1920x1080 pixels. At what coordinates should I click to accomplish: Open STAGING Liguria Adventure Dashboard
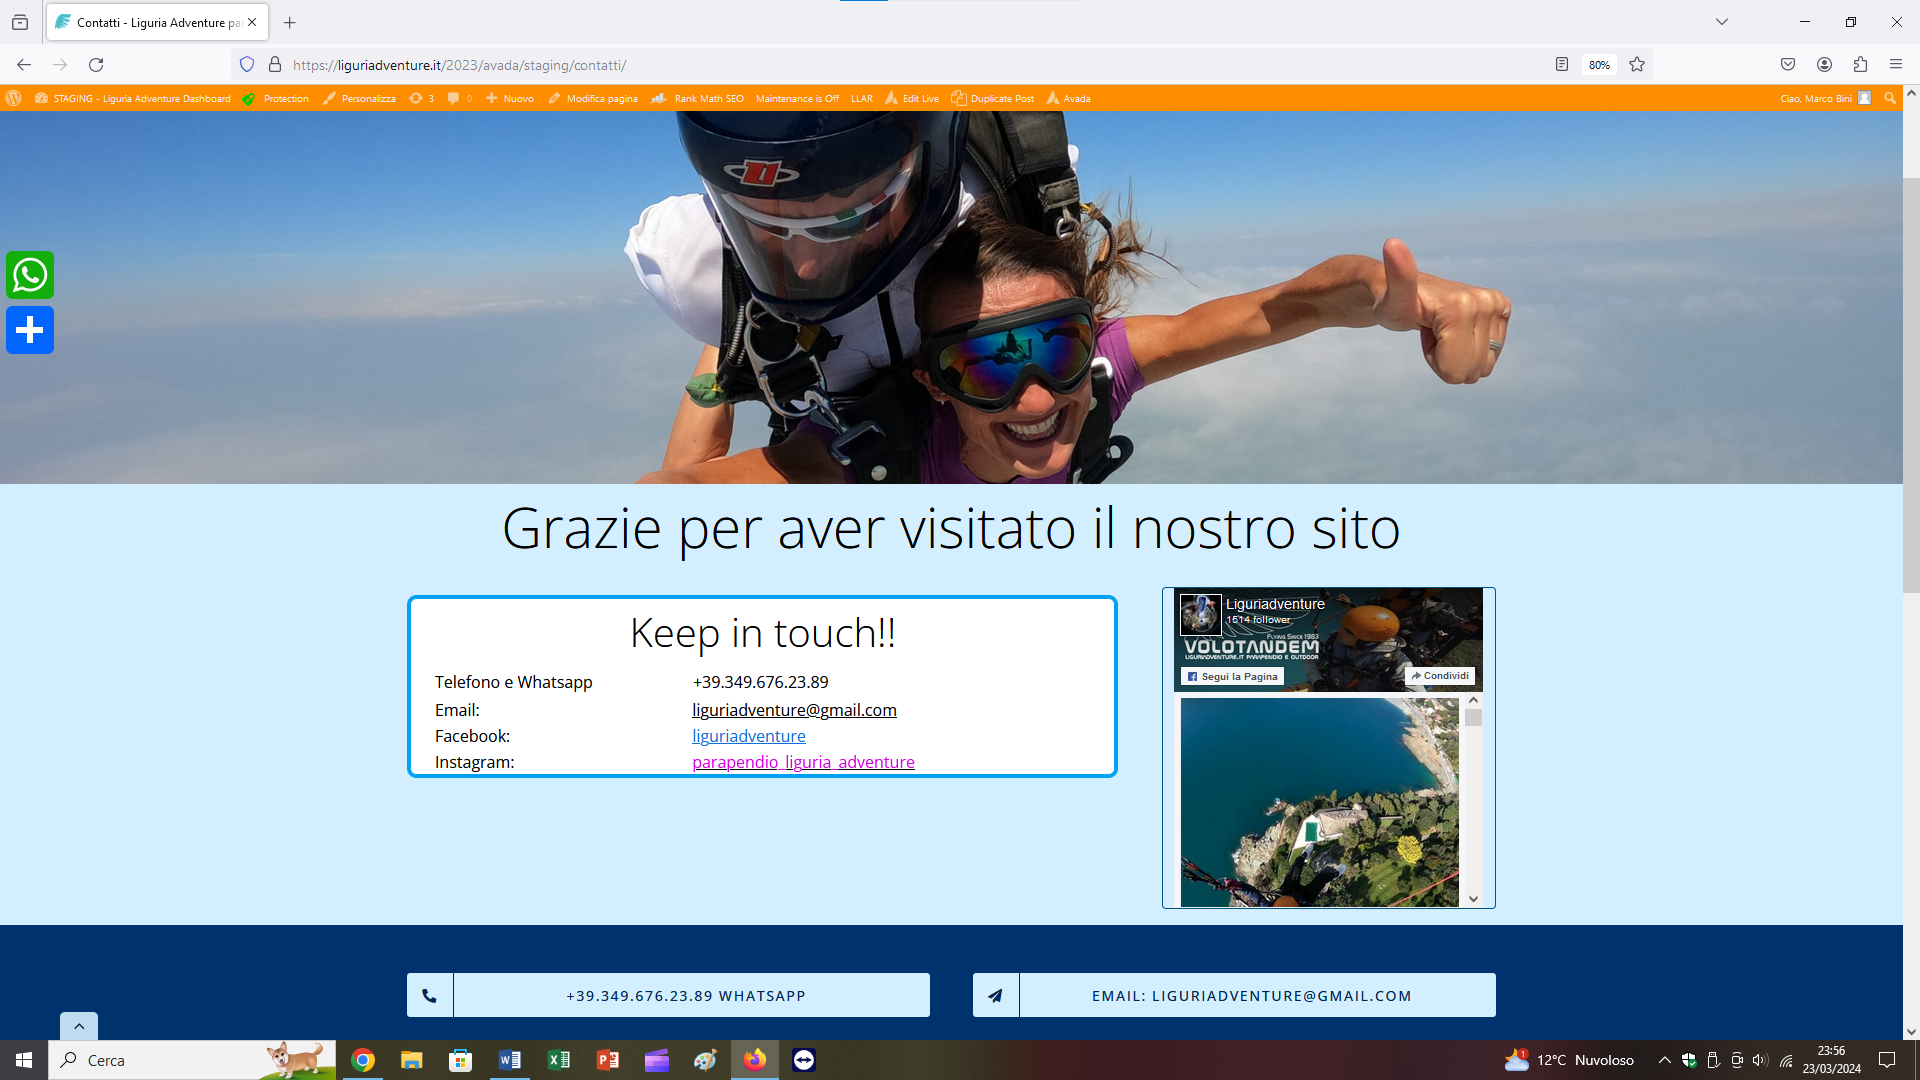(x=133, y=98)
